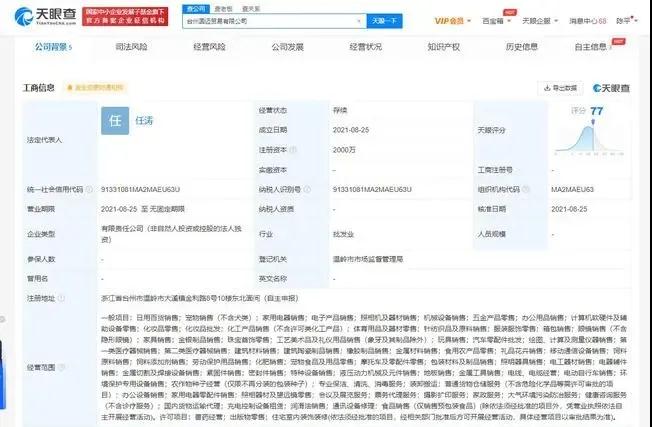This screenshot has height=427, width=652.
Task: Switch to the 司法风险 tab
Action: (x=131, y=47)
